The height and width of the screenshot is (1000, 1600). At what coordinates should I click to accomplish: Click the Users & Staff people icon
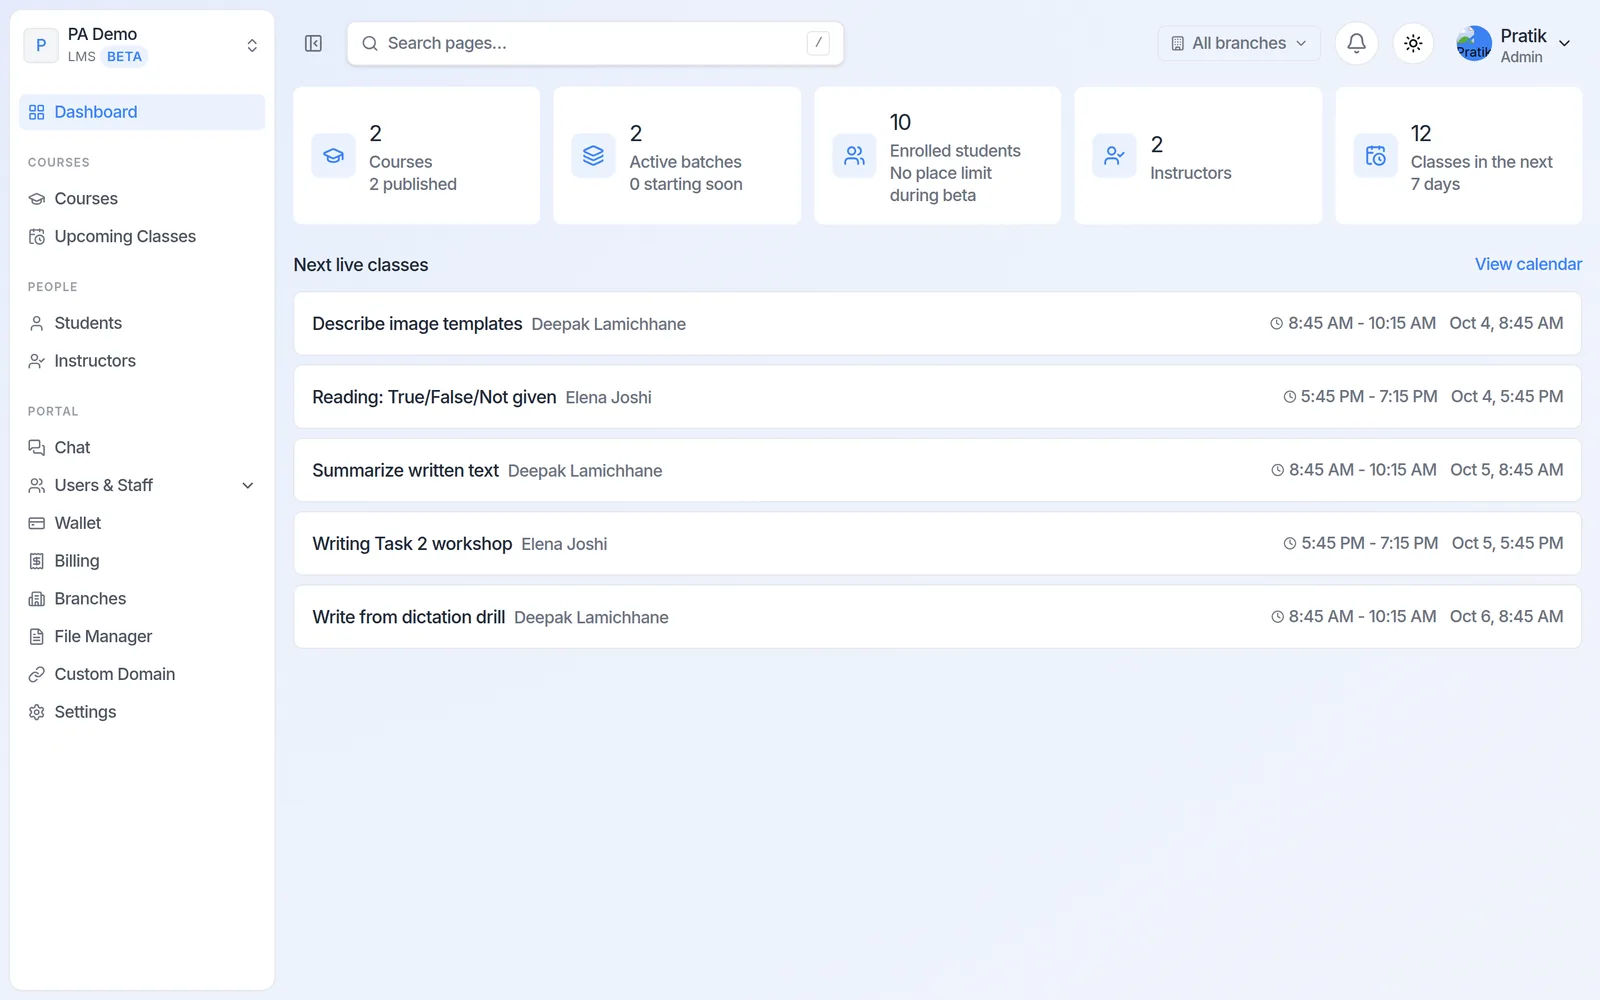pyautogui.click(x=37, y=485)
